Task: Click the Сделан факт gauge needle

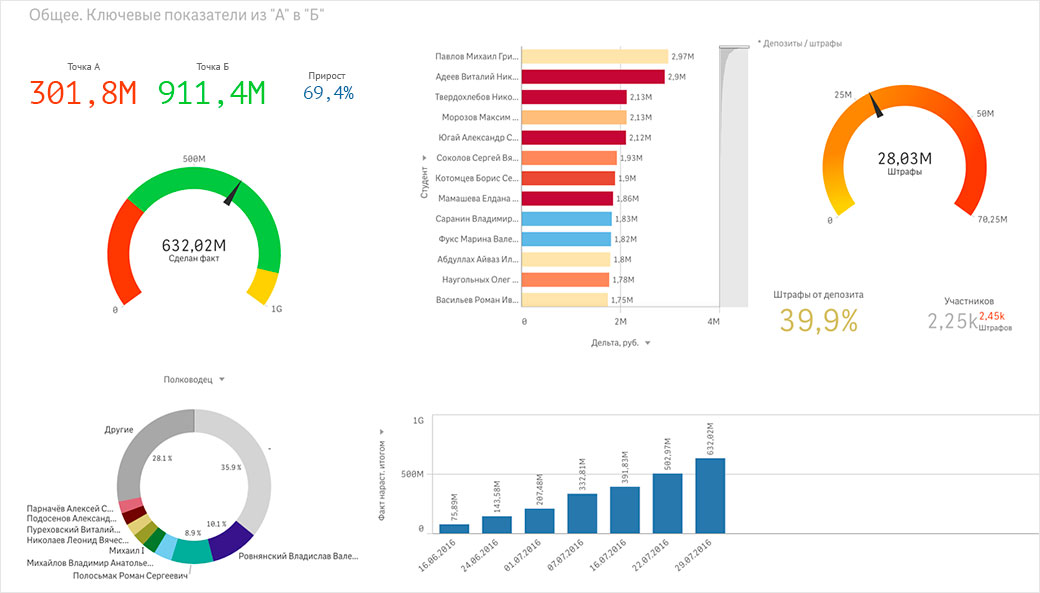Action: tap(233, 193)
